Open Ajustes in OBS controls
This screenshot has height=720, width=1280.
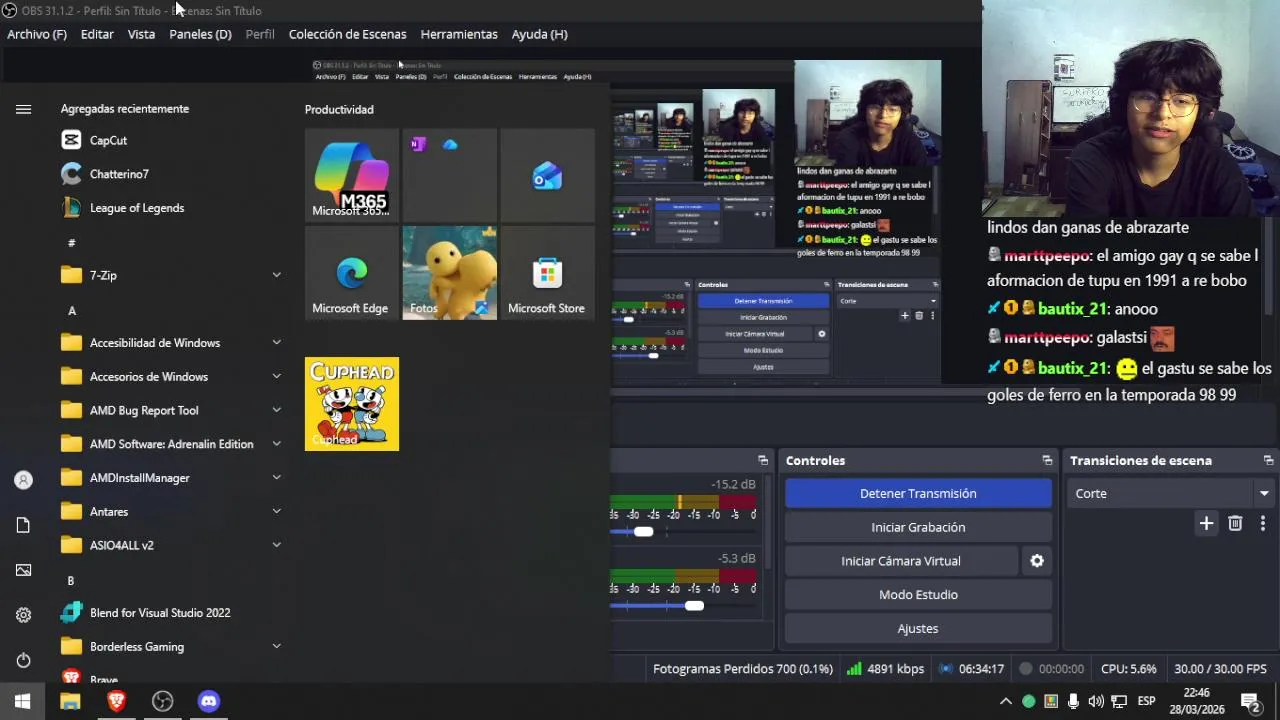click(918, 629)
